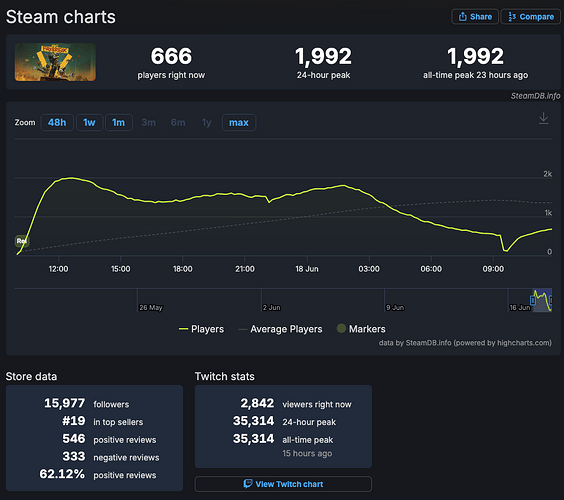Click the compare icon in Compare button
This screenshot has height=500, width=564.
click(x=512, y=17)
